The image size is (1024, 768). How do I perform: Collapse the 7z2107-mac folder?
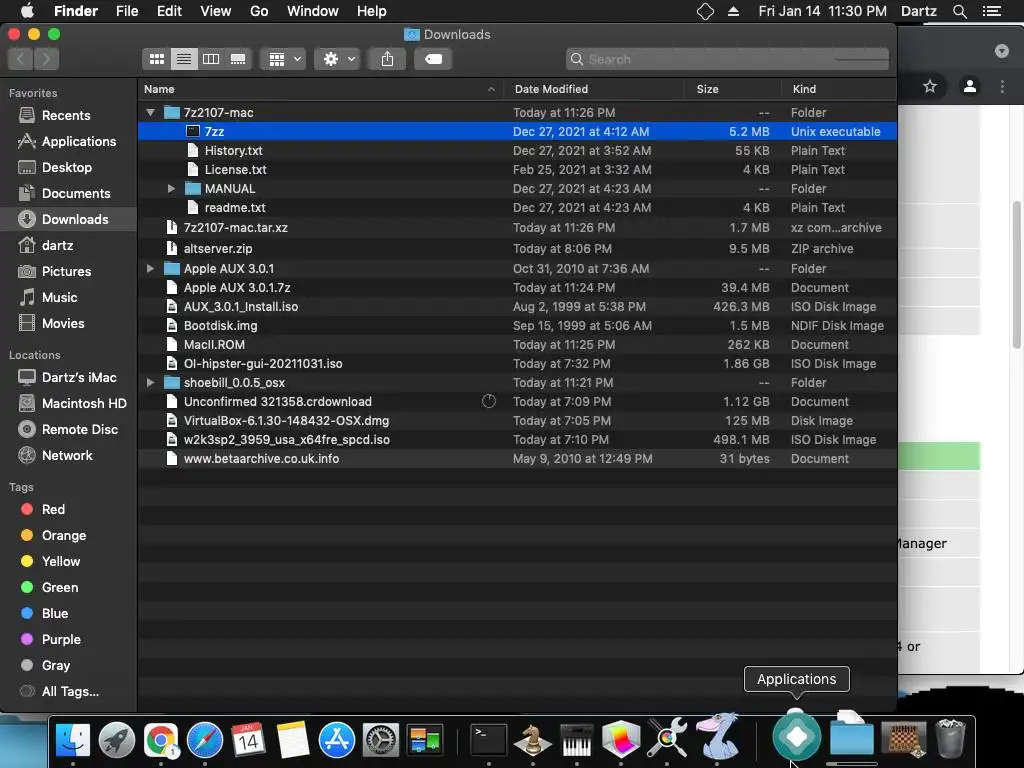(x=150, y=112)
